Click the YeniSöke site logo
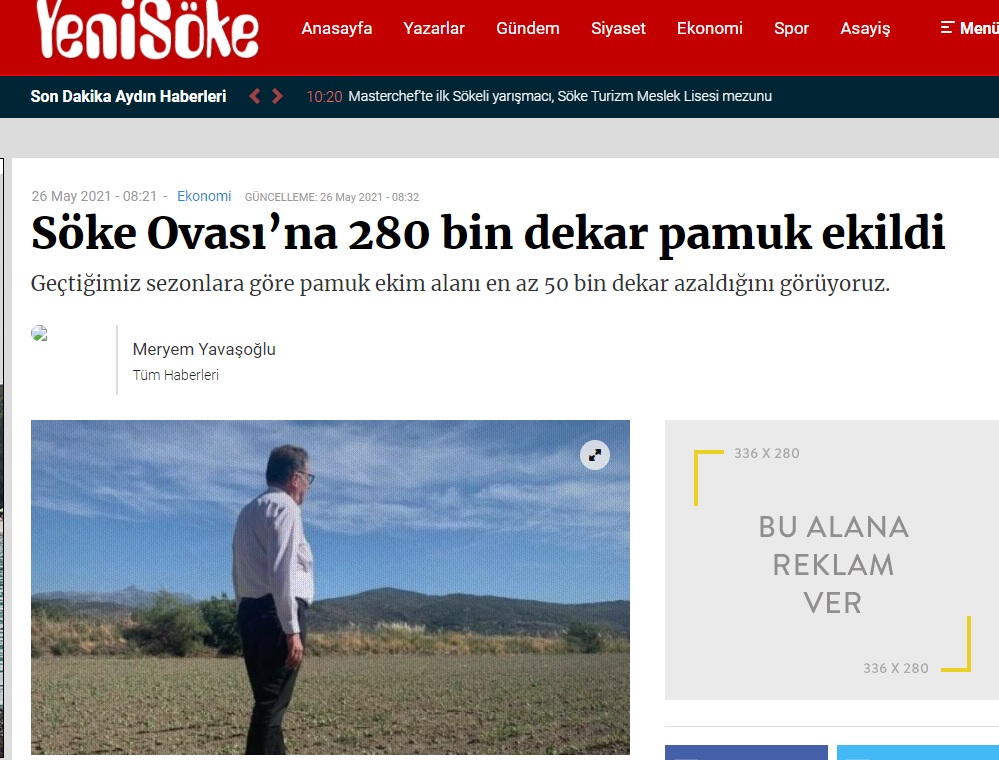Viewport: 999px width, 760px height. (x=147, y=29)
